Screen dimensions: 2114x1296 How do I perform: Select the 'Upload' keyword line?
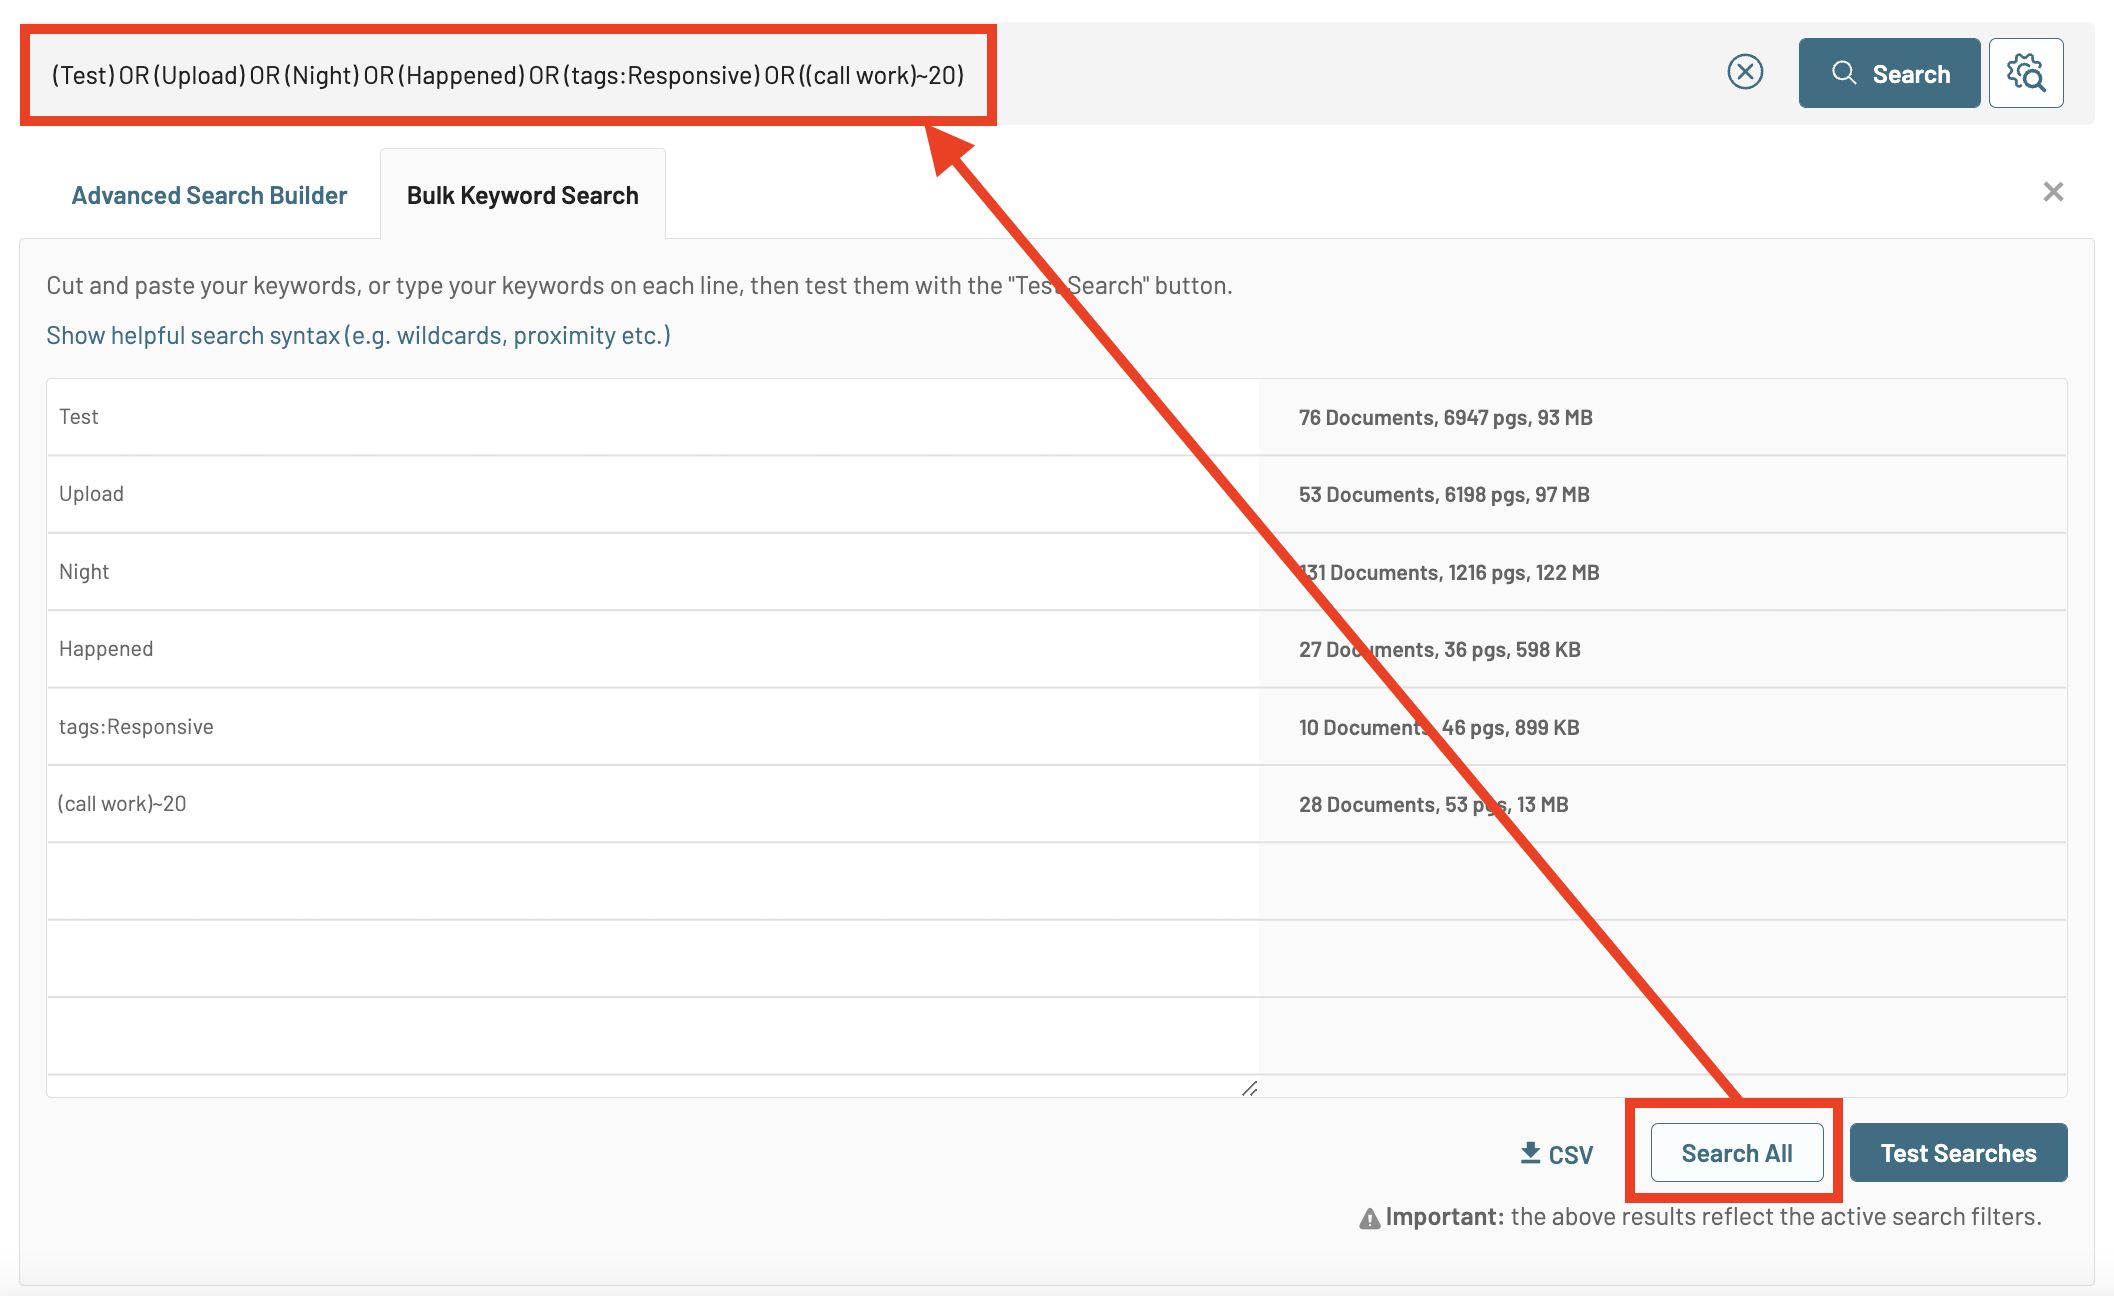click(x=652, y=494)
